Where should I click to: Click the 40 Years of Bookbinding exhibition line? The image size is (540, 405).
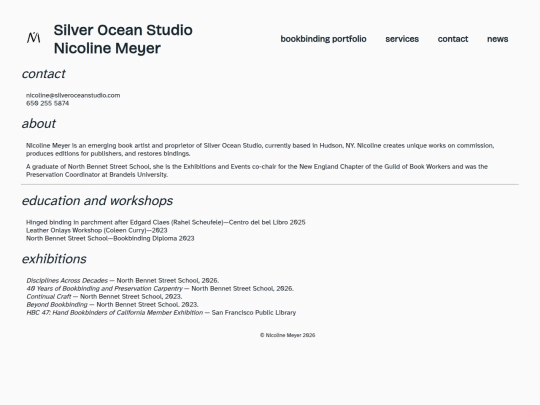[160, 289]
